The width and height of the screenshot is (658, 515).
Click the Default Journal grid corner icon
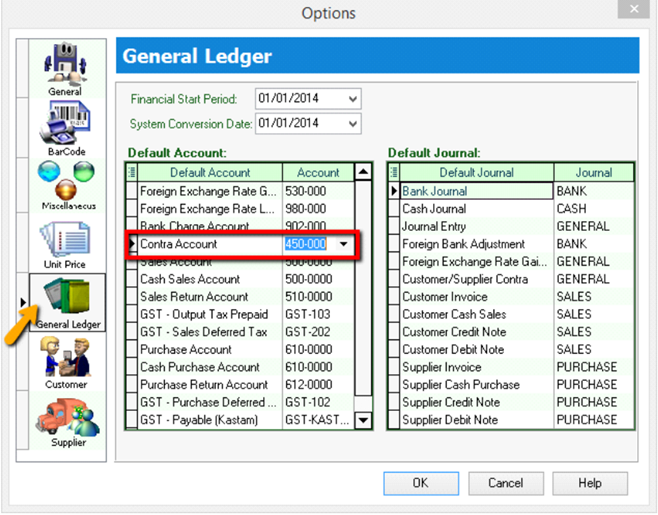pyautogui.click(x=393, y=172)
